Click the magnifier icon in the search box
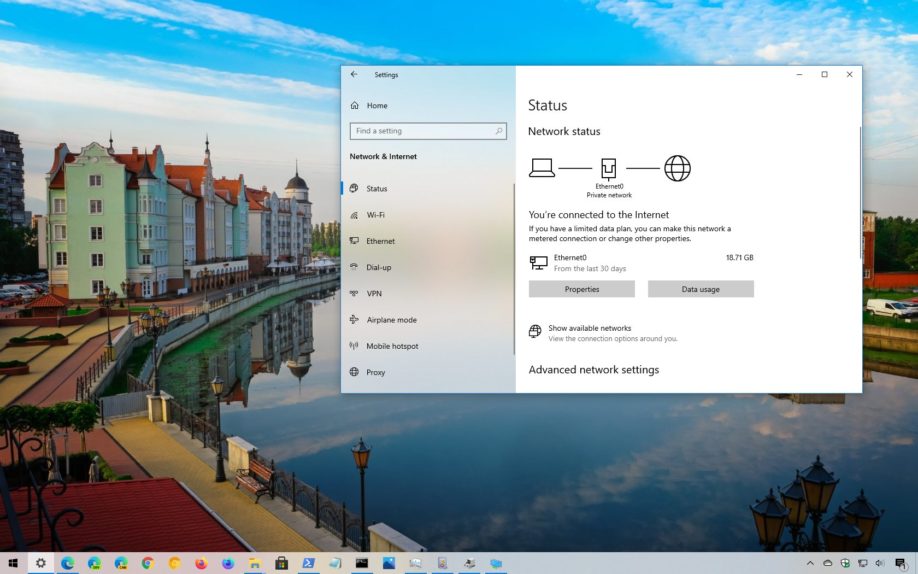Viewport: 918px width, 574px height. click(499, 131)
